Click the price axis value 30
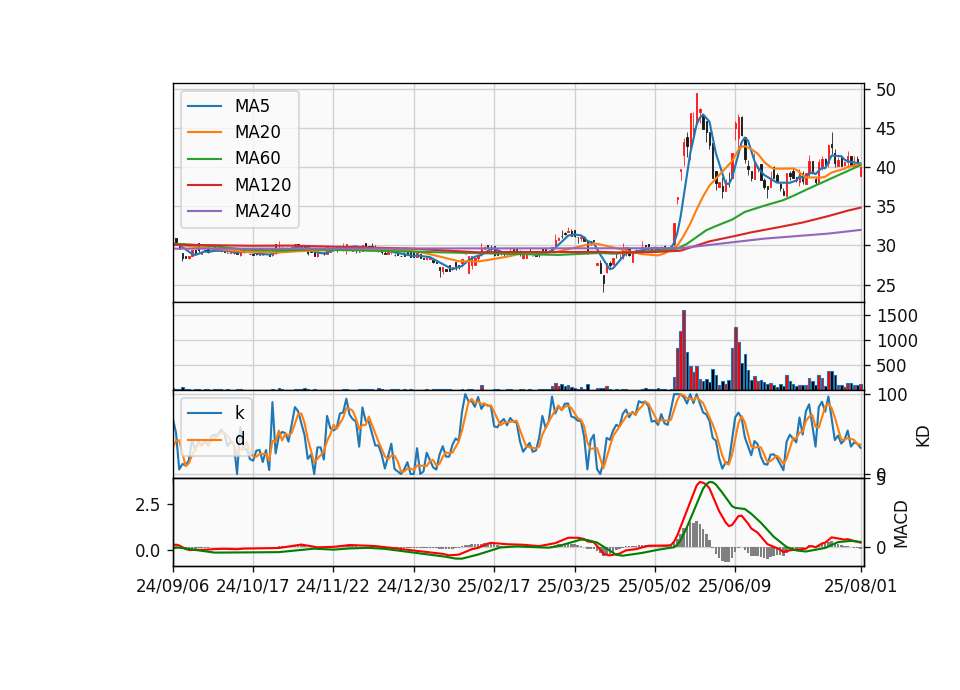The height and width of the screenshot is (690, 960). coord(885,246)
